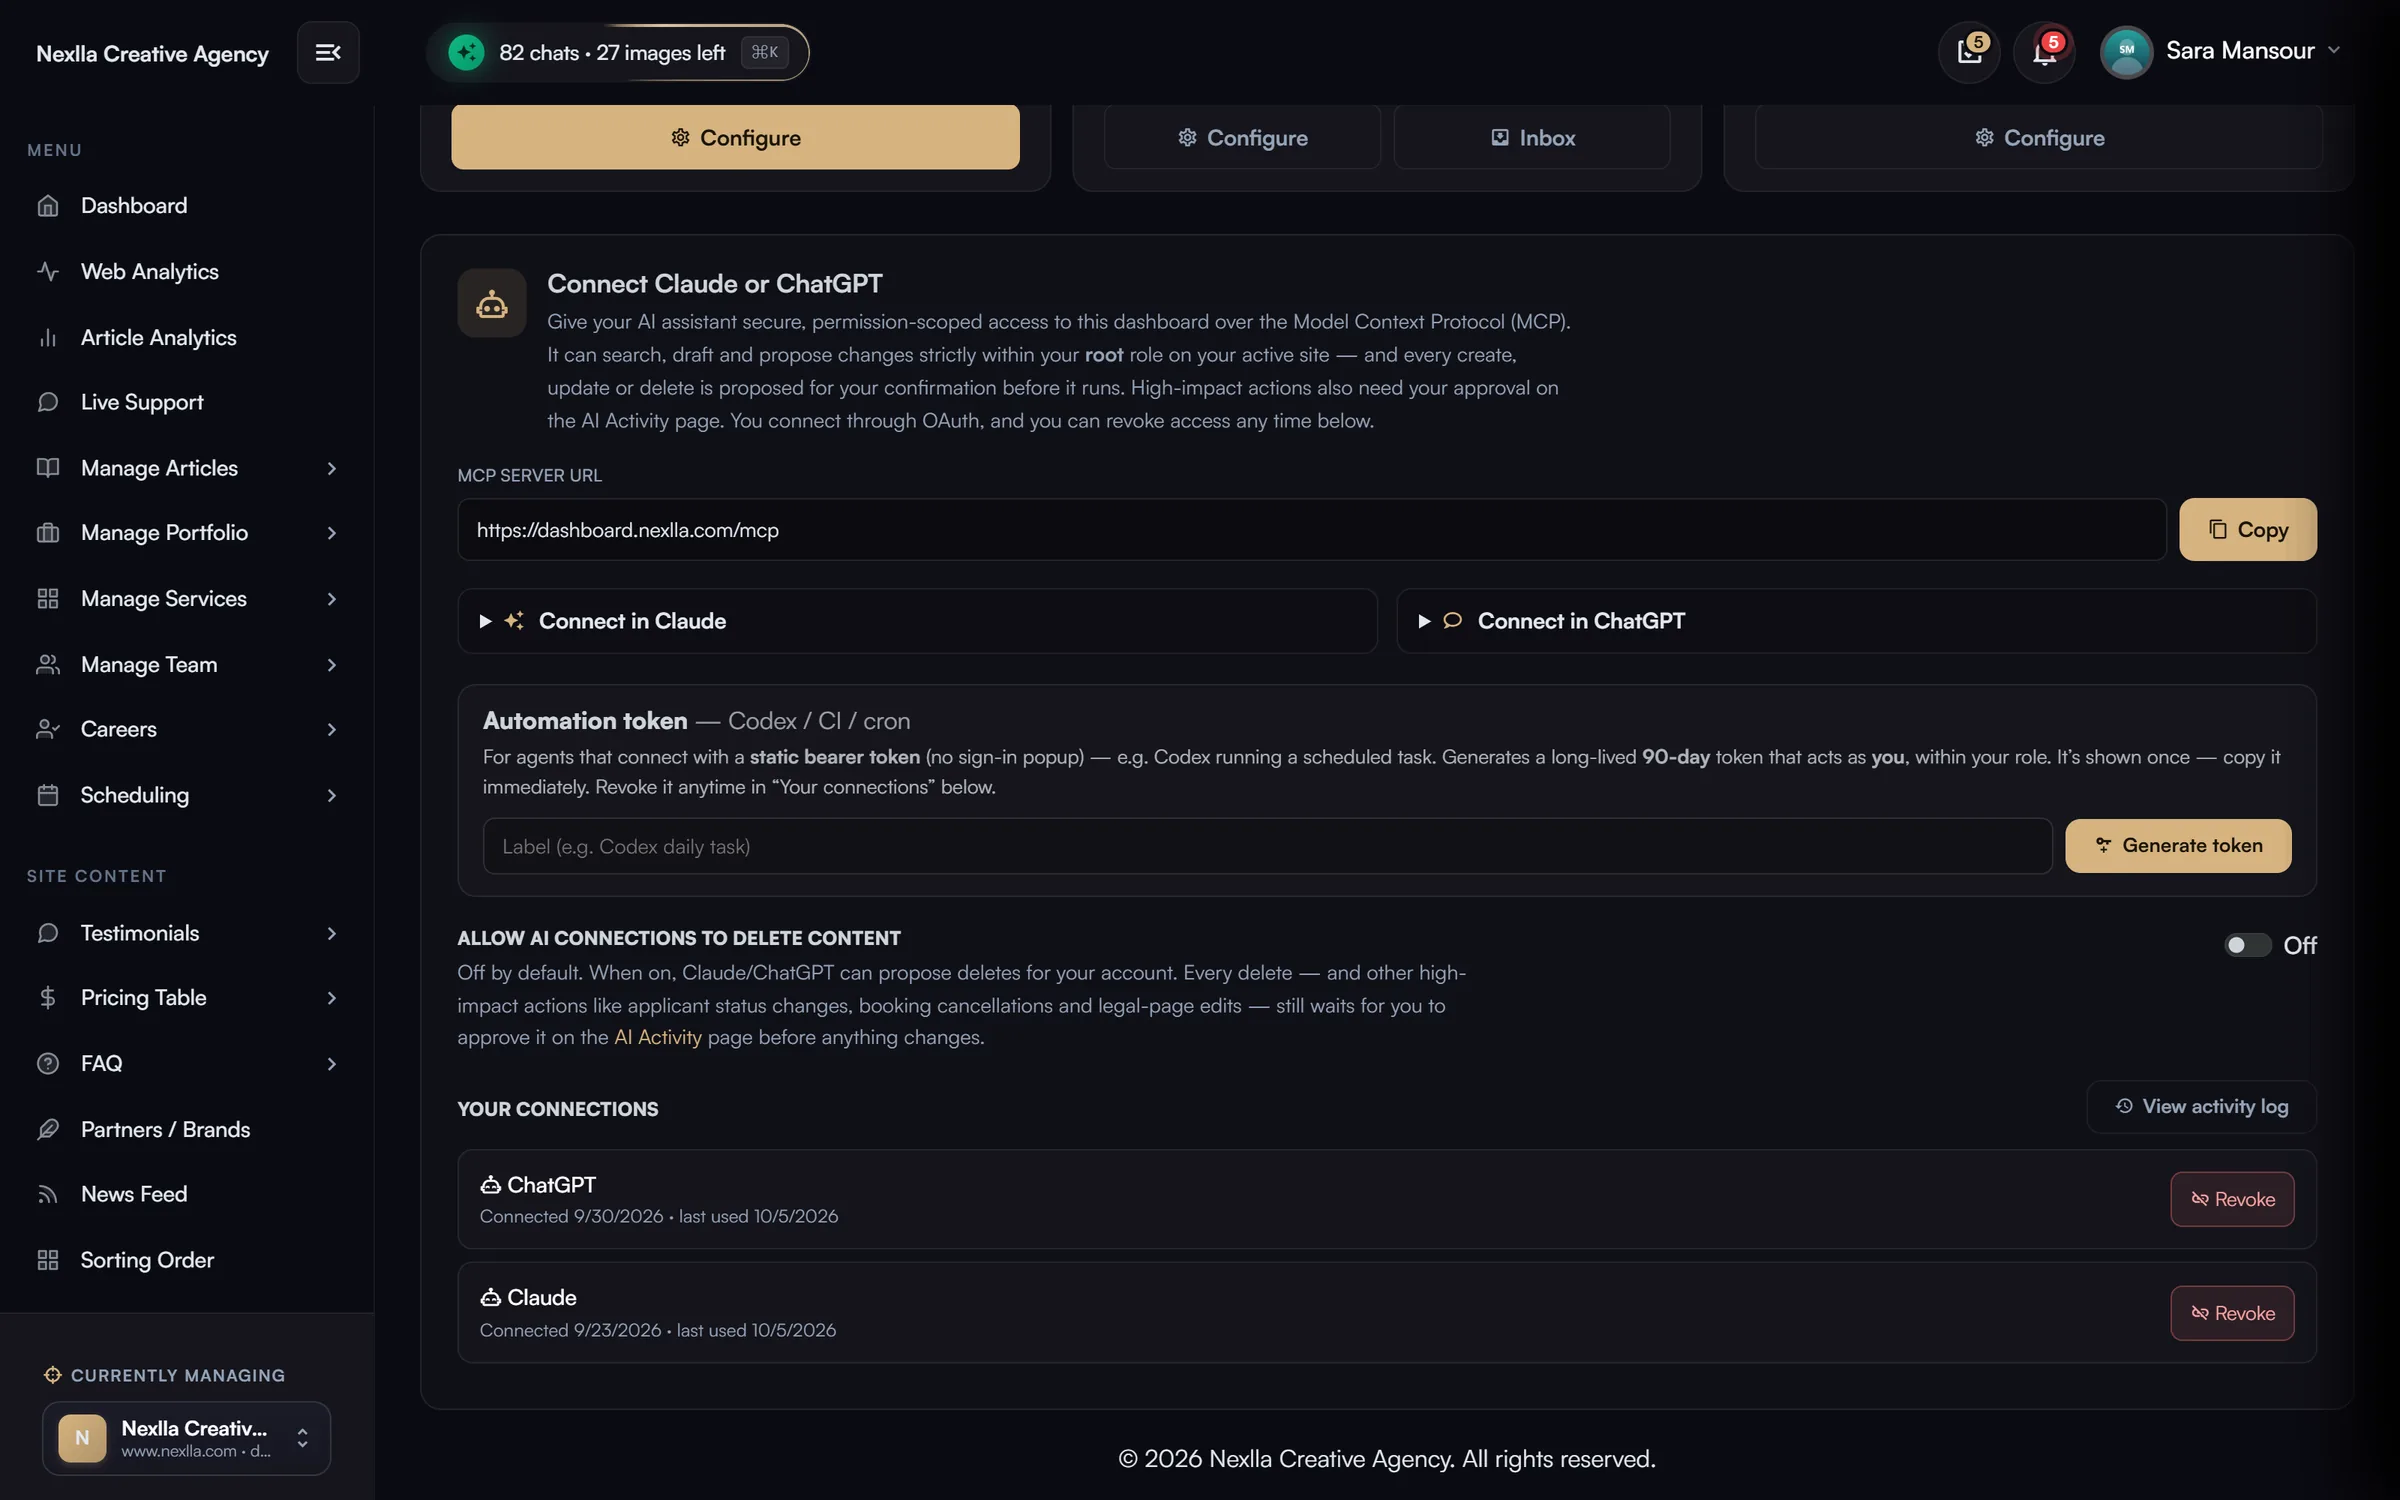Open Live Support in the sidebar
The height and width of the screenshot is (1500, 2400).
186,402
